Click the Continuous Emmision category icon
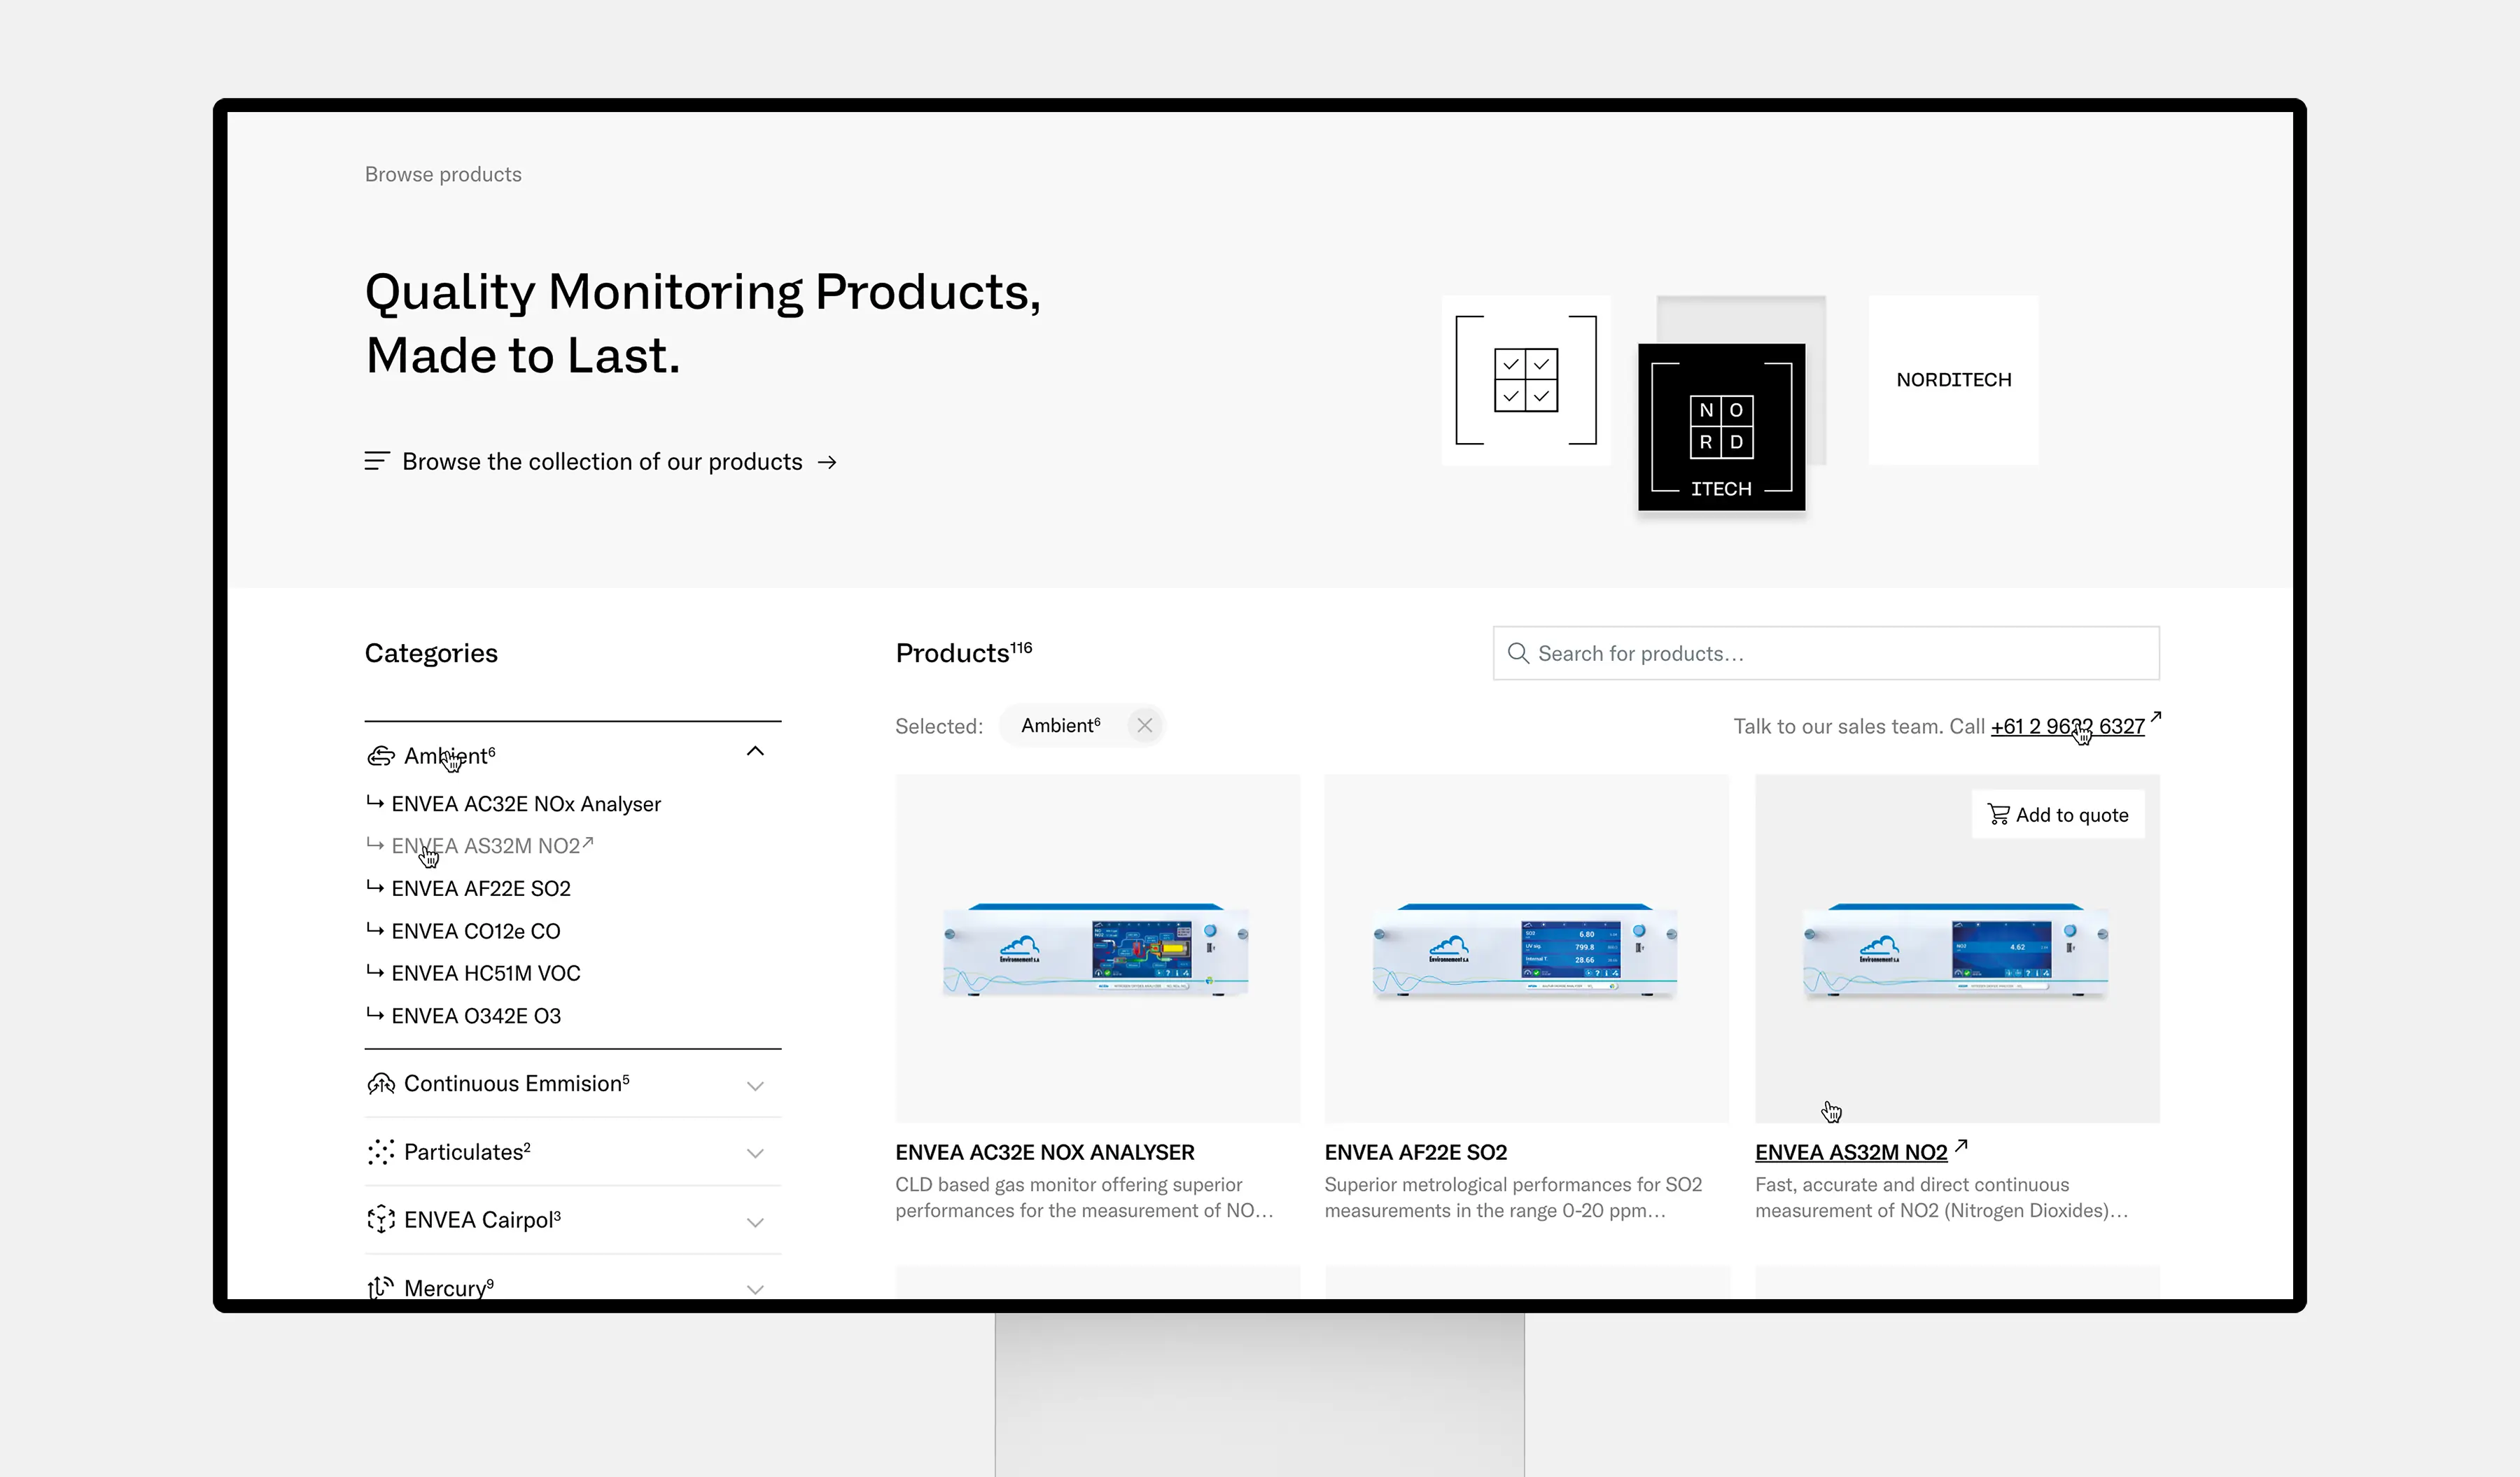The image size is (2520, 1477). pyautogui.click(x=380, y=1084)
